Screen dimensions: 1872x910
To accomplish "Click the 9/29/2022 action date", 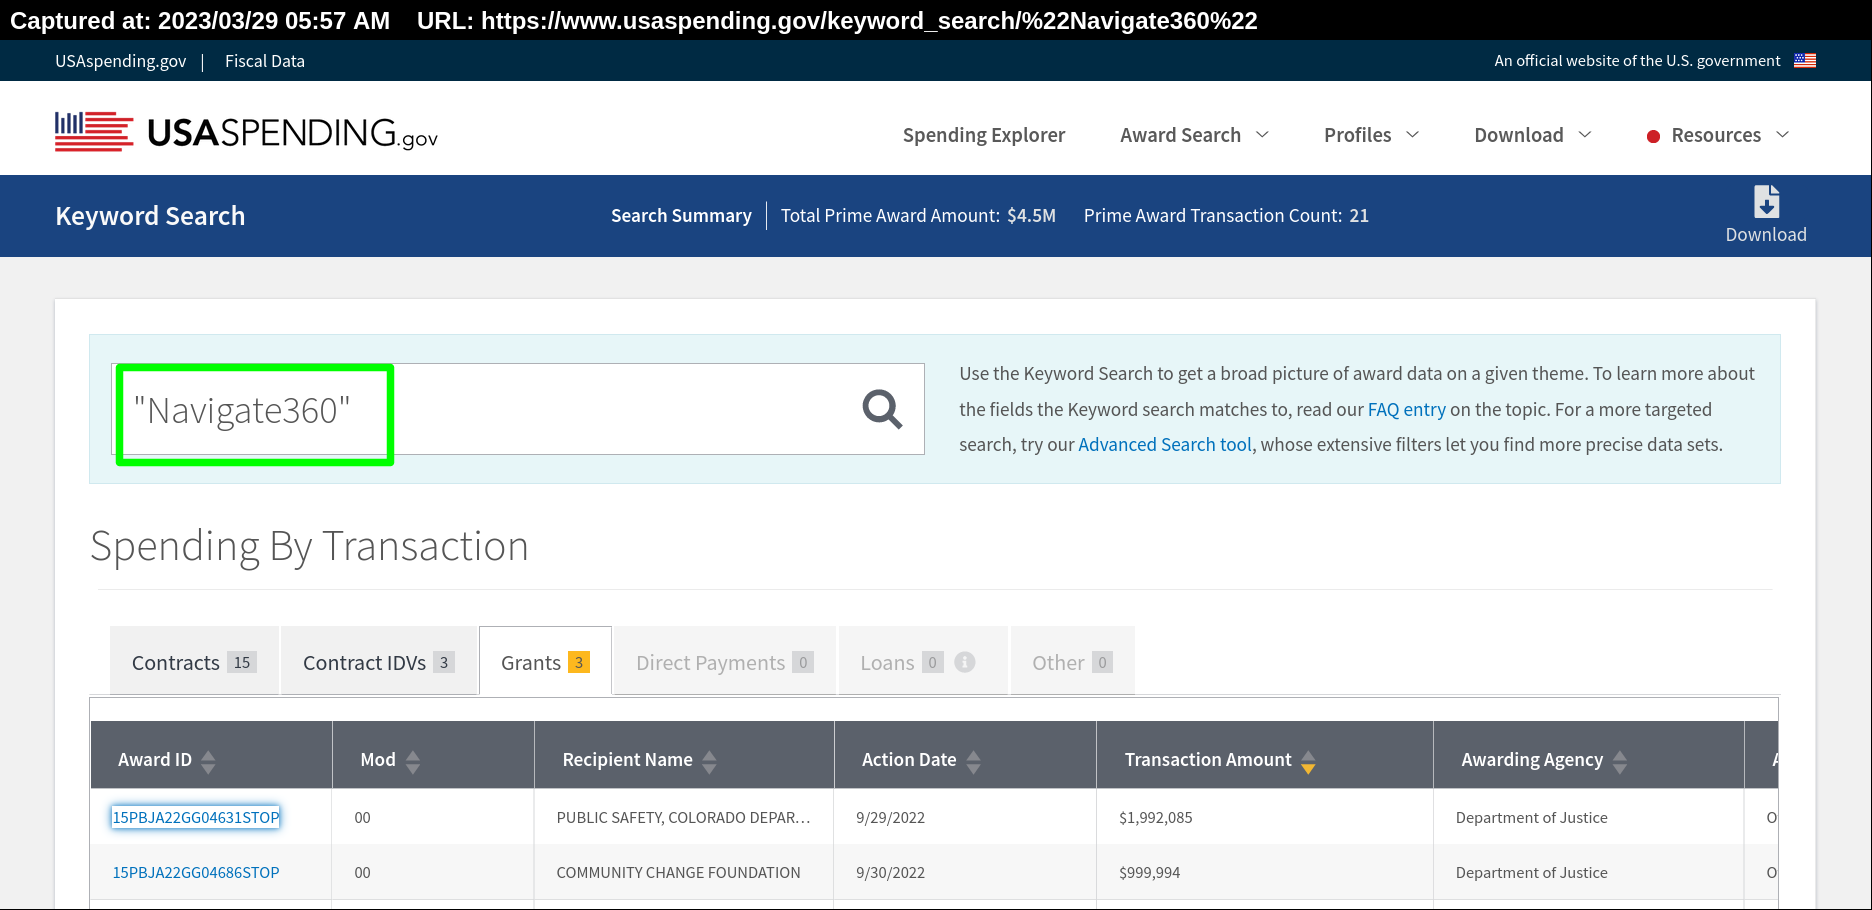I will 890,817.
